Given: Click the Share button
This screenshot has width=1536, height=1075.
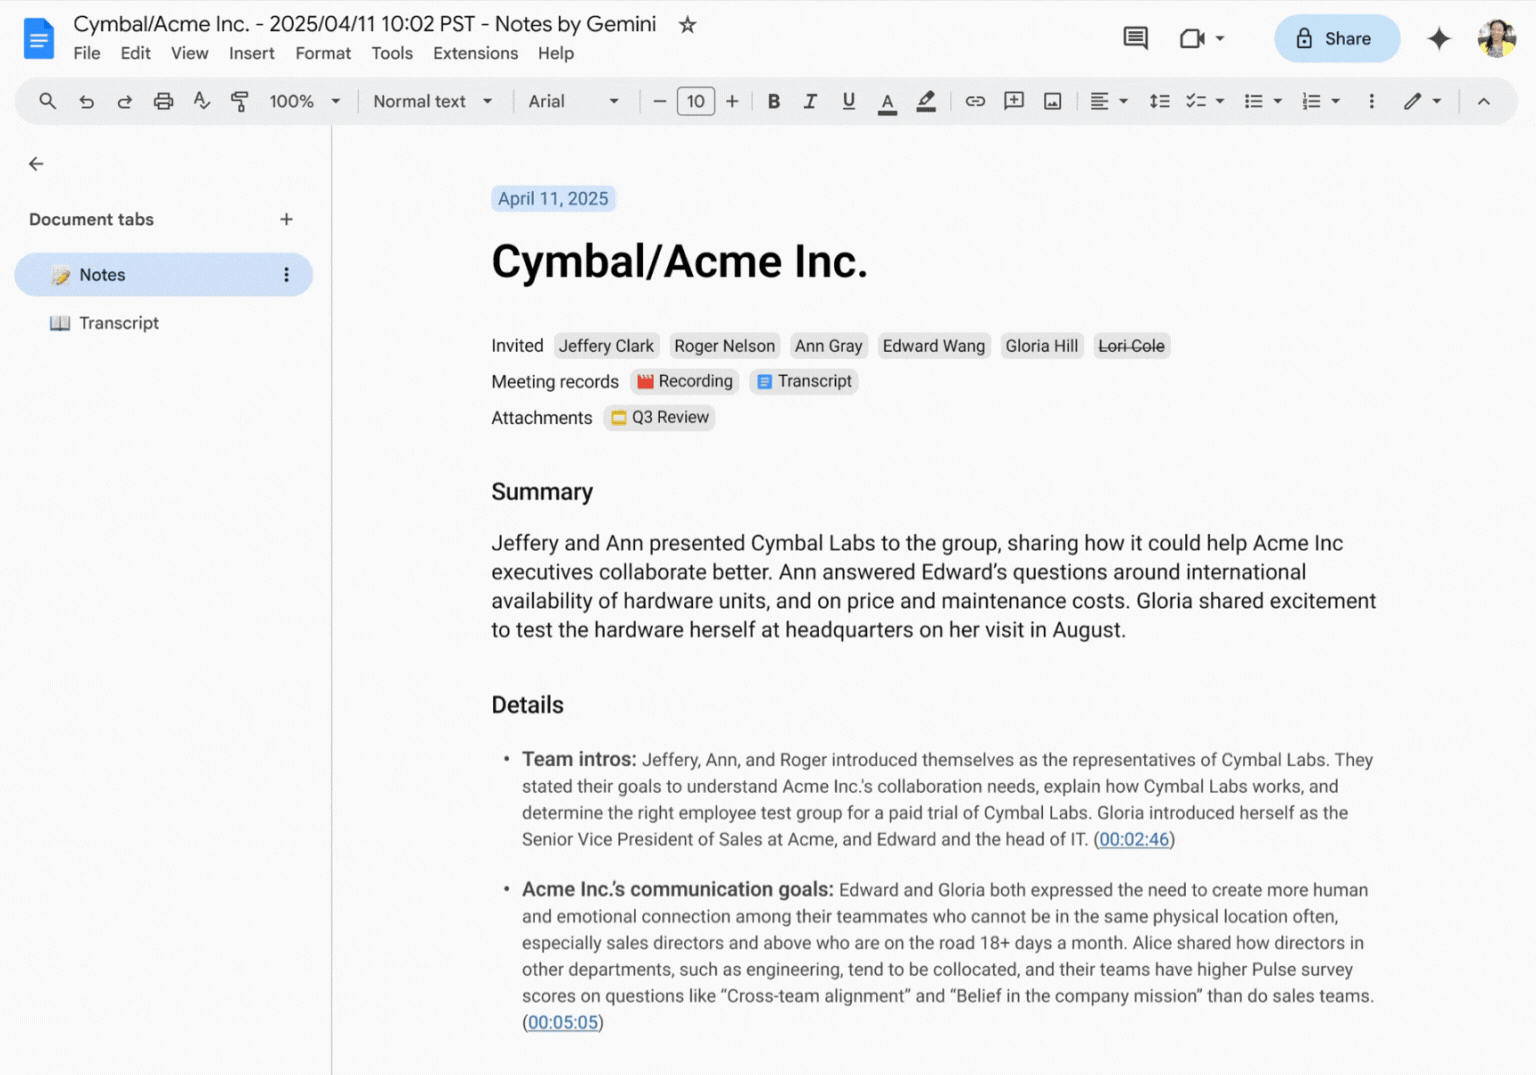Looking at the screenshot, I should 1336,39.
